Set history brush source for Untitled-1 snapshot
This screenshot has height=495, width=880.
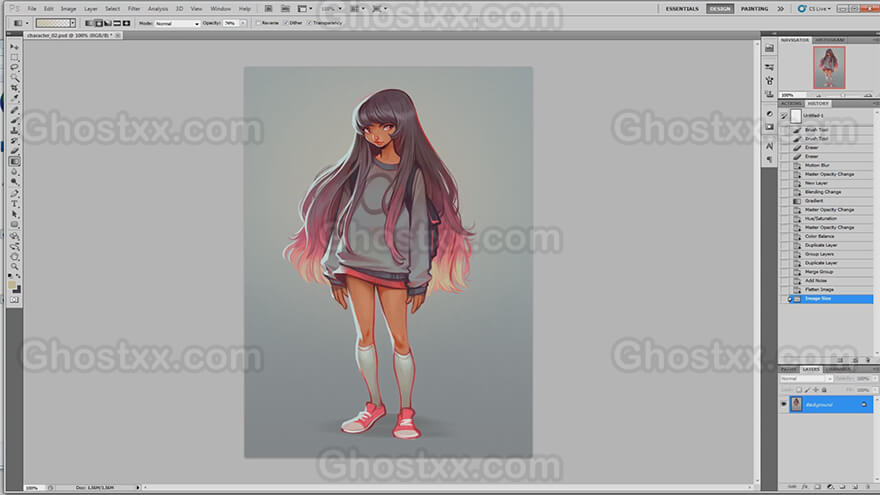(x=784, y=116)
